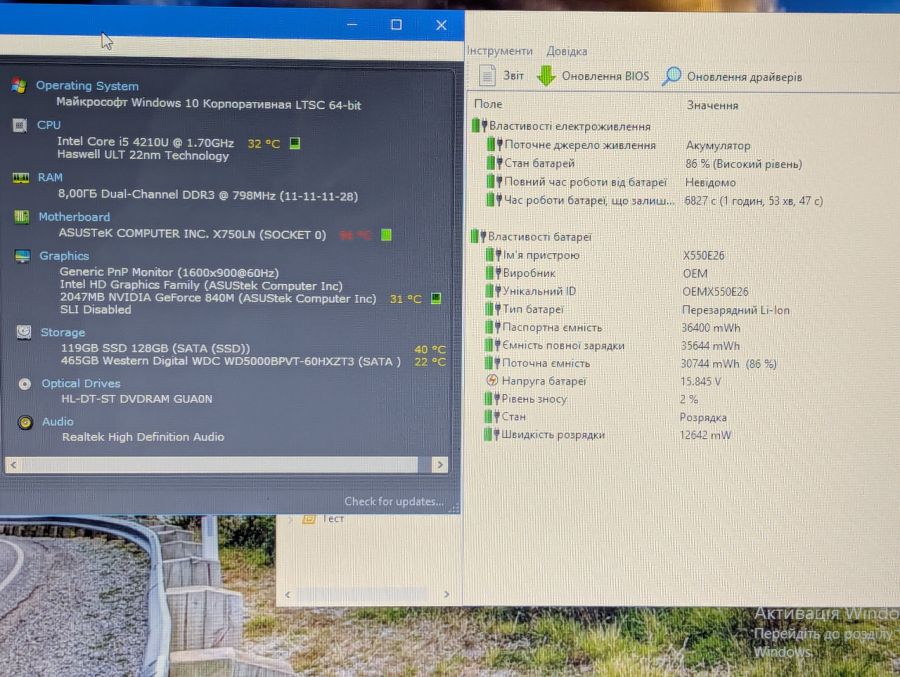900x677 pixels.
Task: Click the Speccy horizontal scrollbar track
Action: pos(227,465)
